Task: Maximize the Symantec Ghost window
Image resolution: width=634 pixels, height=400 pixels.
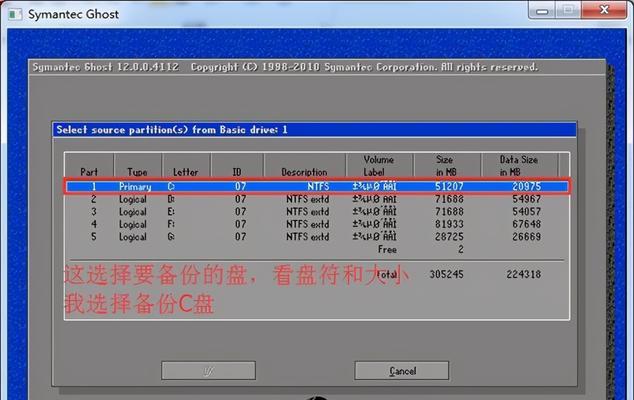Action: pos(568,11)
